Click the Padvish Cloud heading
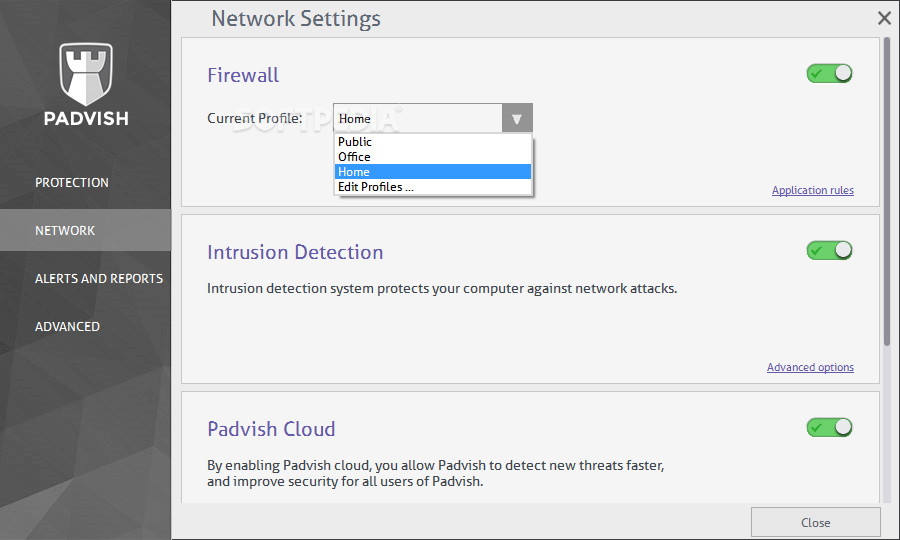Image resolution: width=900 pixels, height=540 pixels. 271,429
